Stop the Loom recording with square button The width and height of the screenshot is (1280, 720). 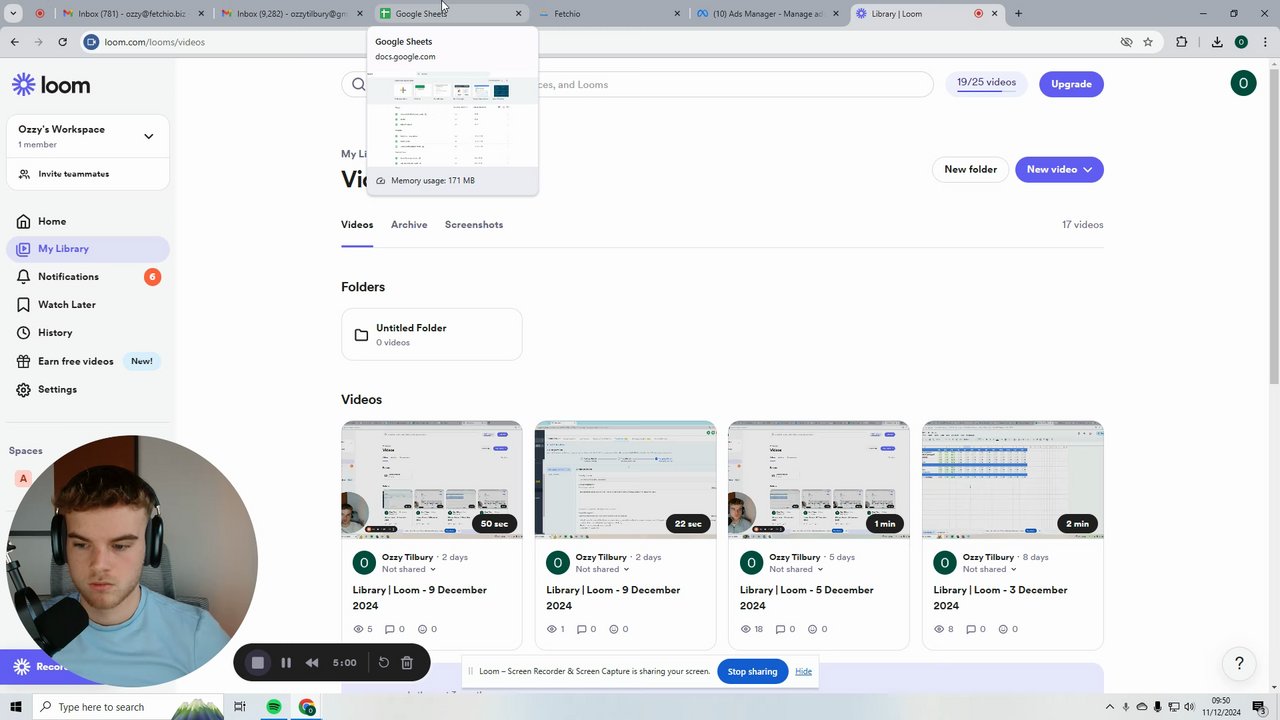(x=258, y=662)
